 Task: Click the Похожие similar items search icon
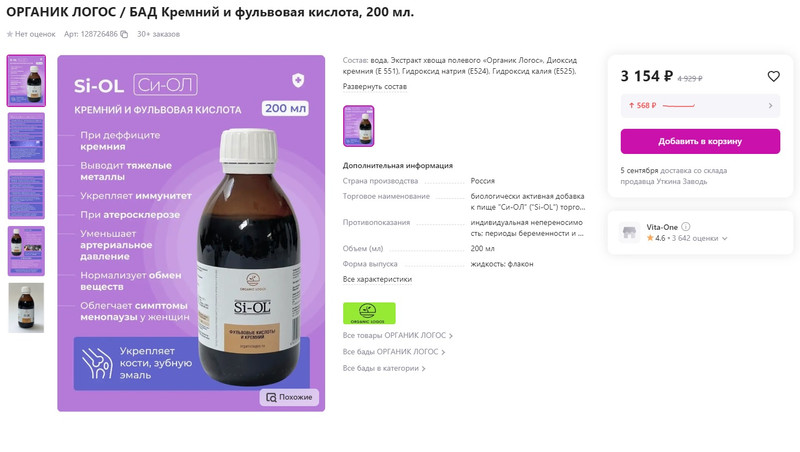[271, 397]
